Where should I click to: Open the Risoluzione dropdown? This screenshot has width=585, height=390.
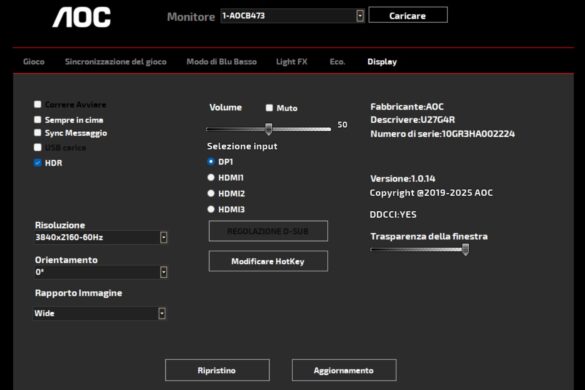coord(101,237)
